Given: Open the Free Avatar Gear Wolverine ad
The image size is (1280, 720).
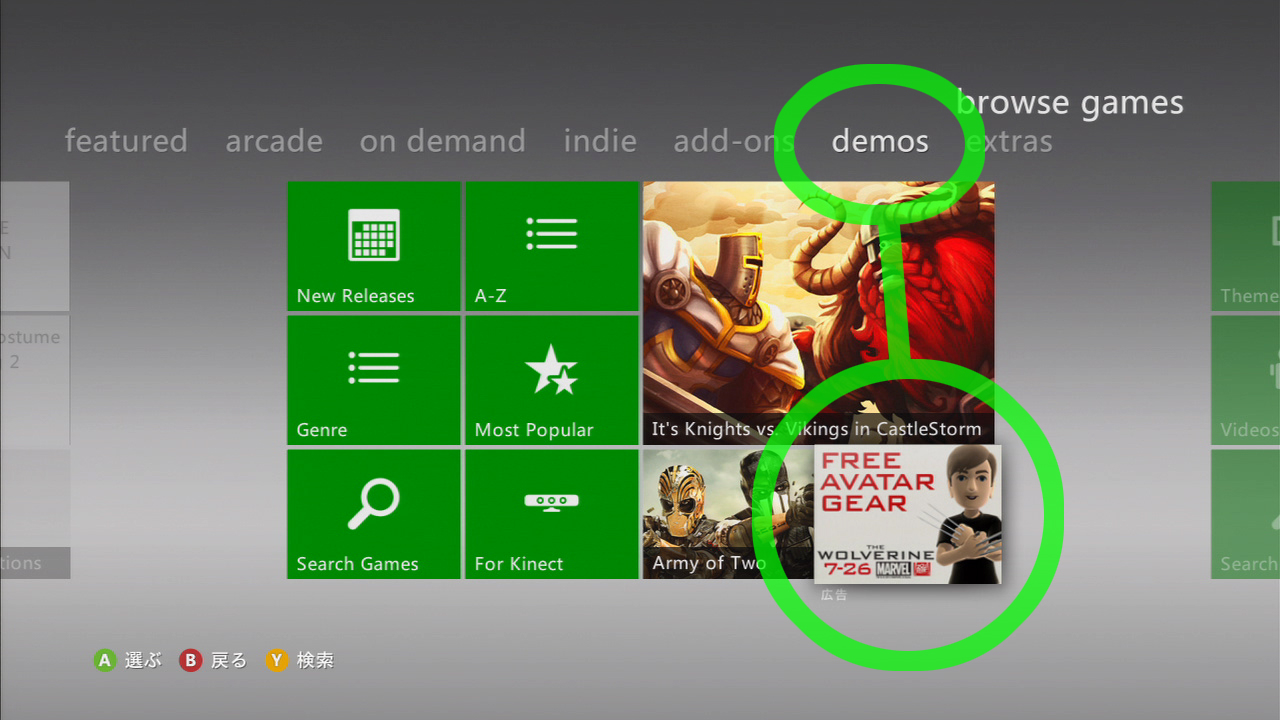Looking at the screenshot, I should pos(908,514).
